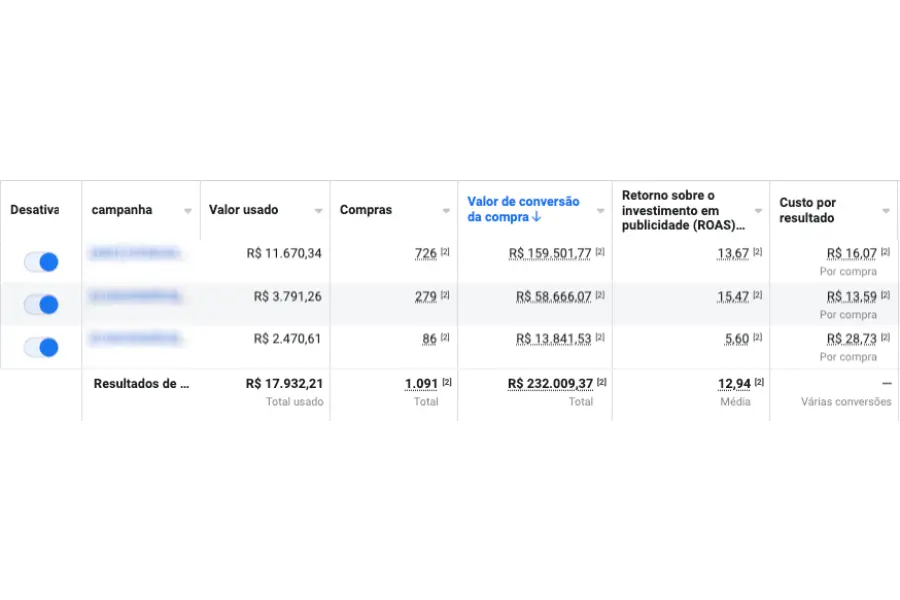Click footnote [2] icon beside 726 purchases
Viewport: 900px width, 600px height.
pos(445,253)
